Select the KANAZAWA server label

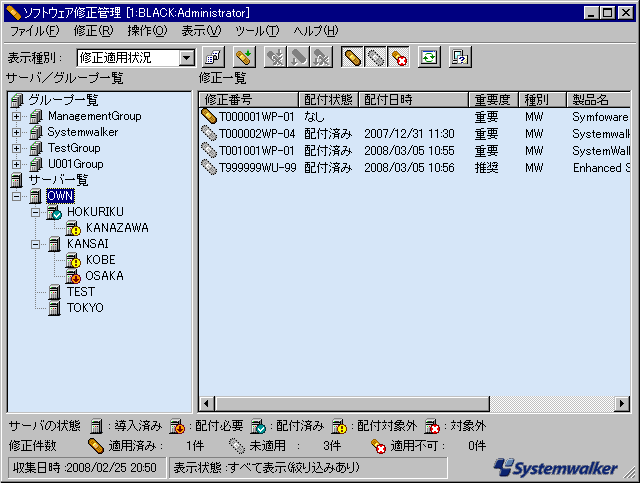117,228
